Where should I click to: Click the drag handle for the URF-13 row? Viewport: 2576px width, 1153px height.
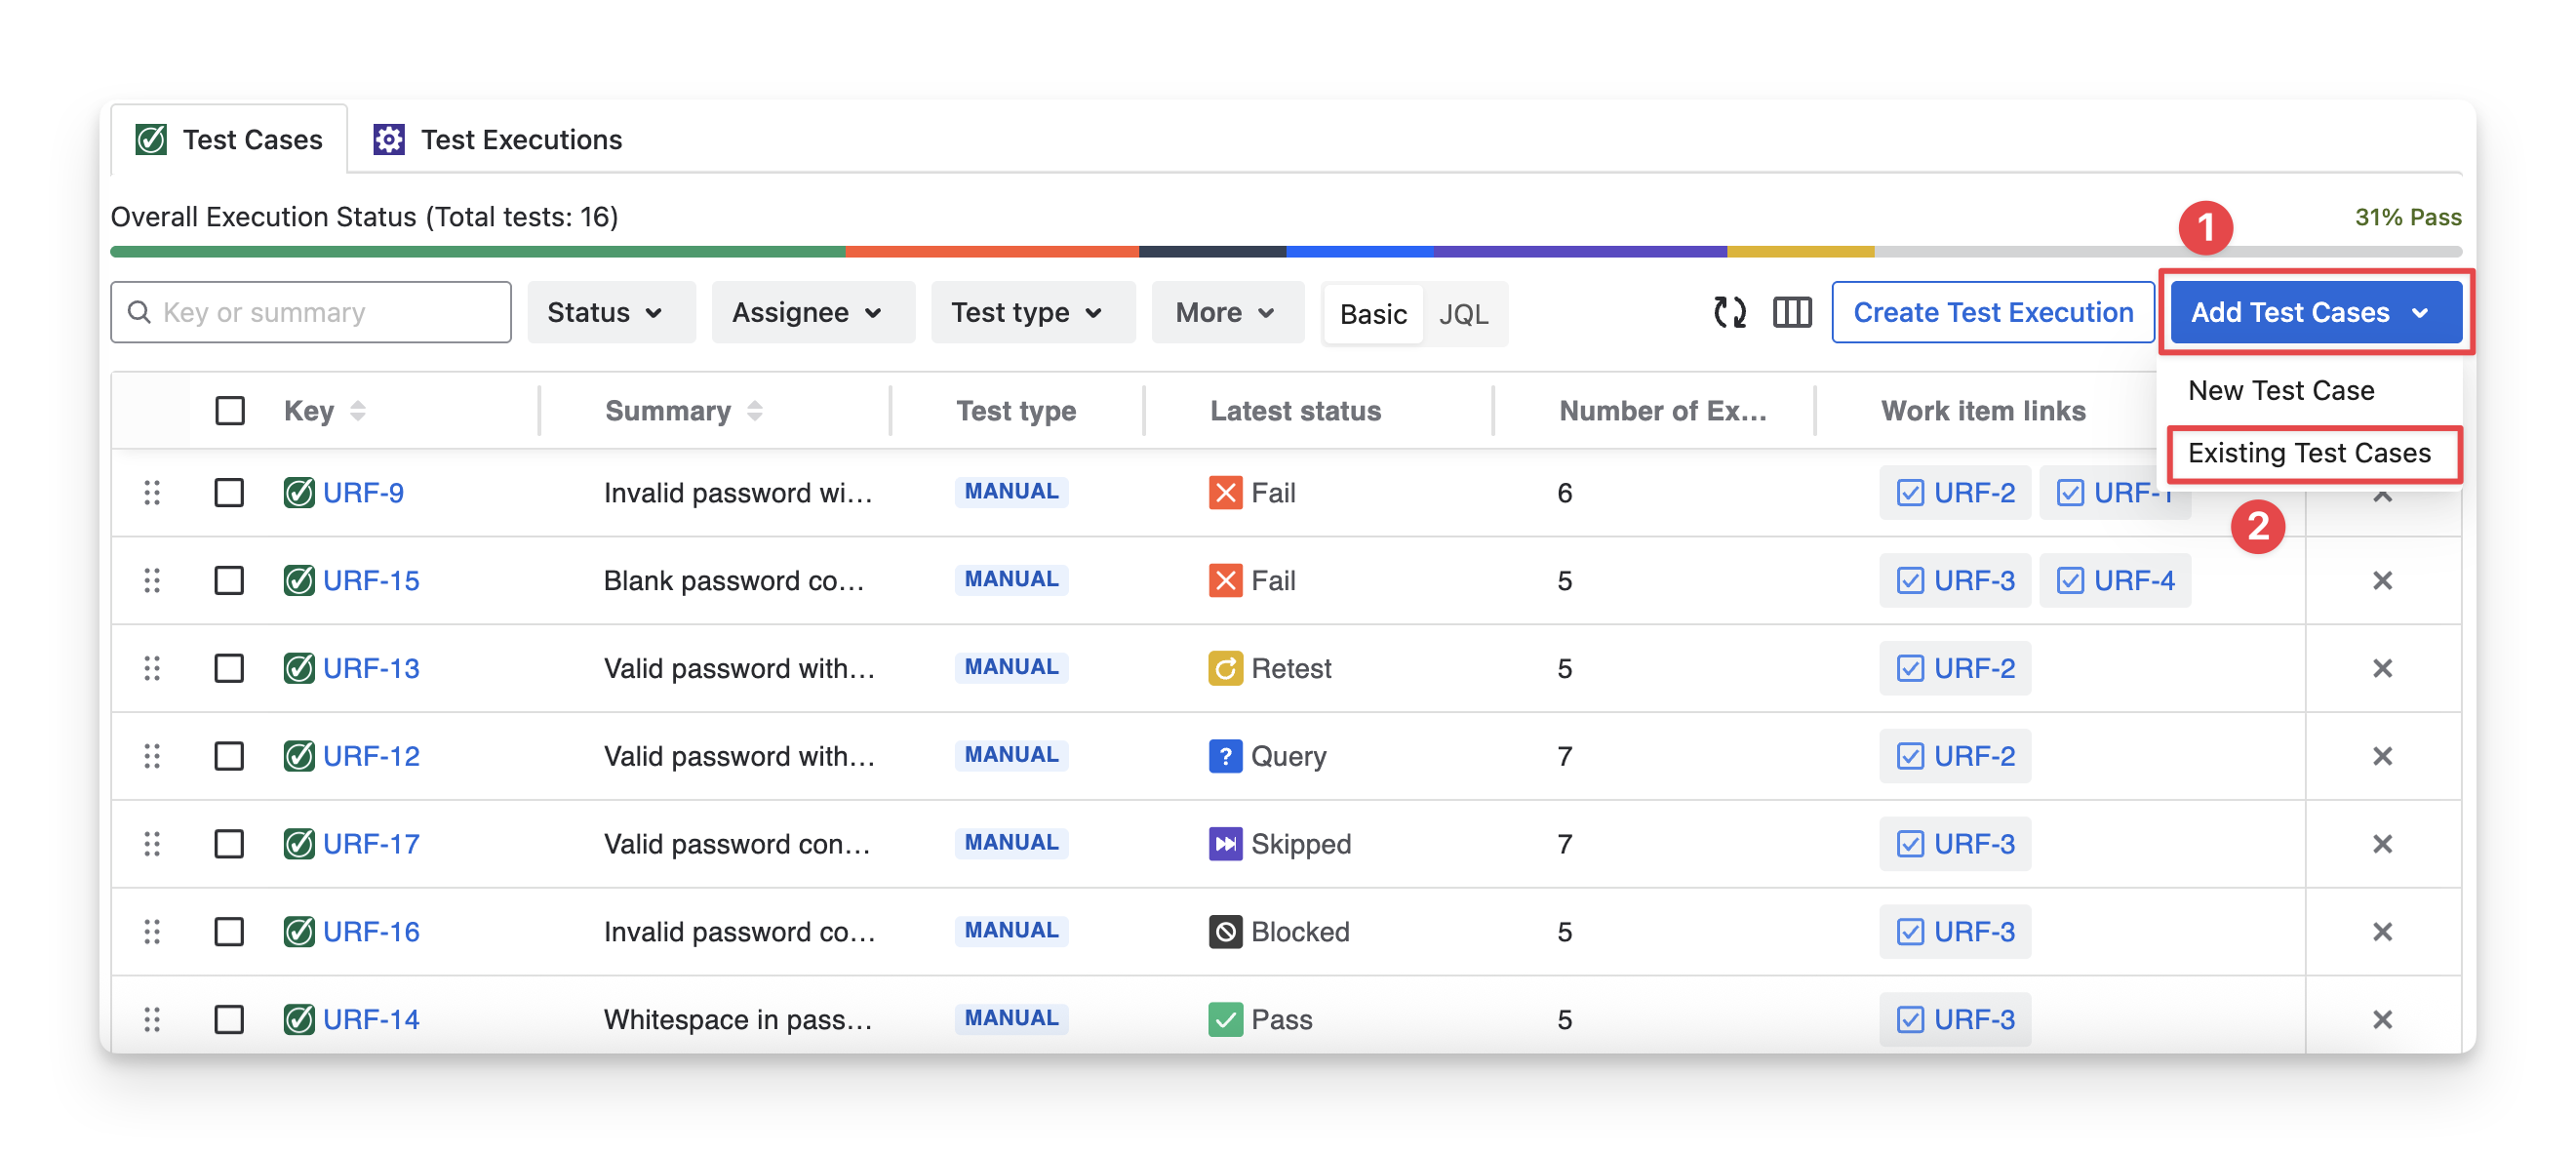coord(152,668)
